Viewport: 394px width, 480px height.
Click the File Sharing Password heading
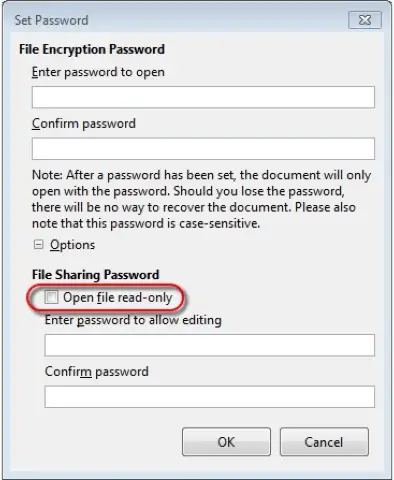click(96, 275)
